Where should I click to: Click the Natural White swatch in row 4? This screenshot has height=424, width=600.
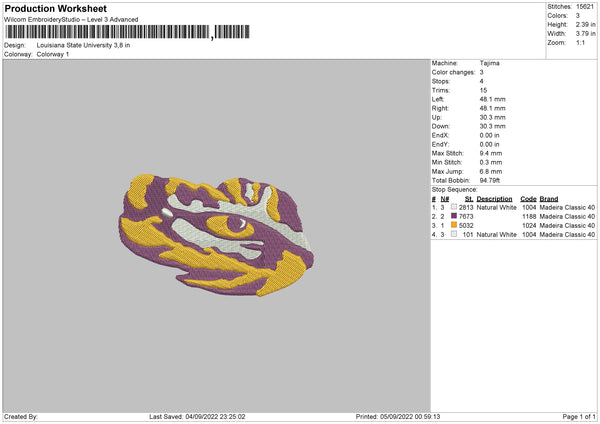point(454,234)
